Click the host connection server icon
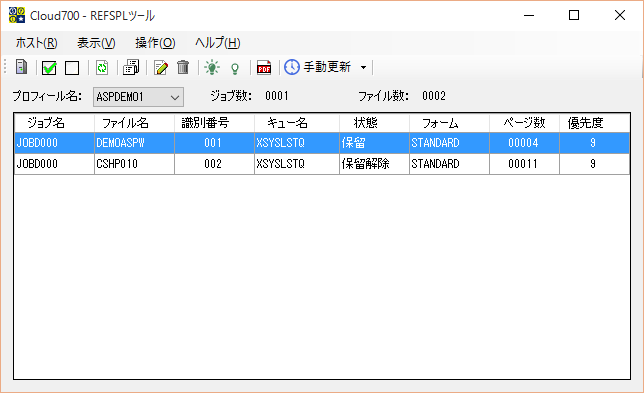Image resolution: width=644 pixels, height=393 pixels. pos(21,67)
